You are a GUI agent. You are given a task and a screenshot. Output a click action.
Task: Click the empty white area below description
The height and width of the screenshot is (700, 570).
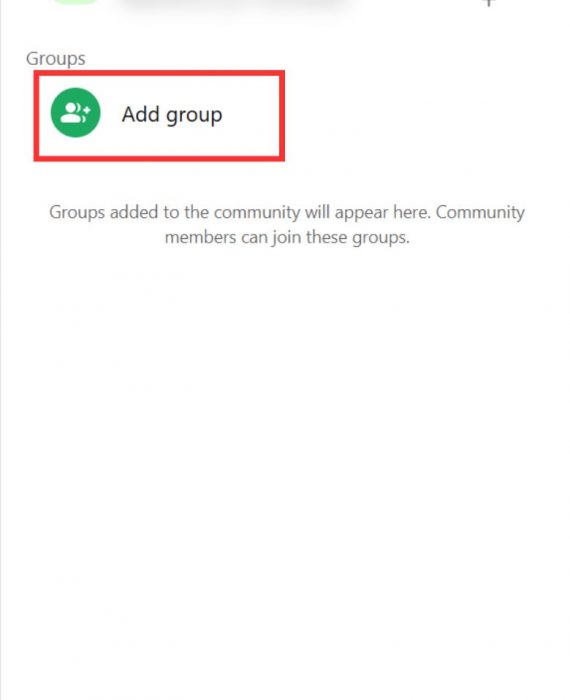coord(286,446)
